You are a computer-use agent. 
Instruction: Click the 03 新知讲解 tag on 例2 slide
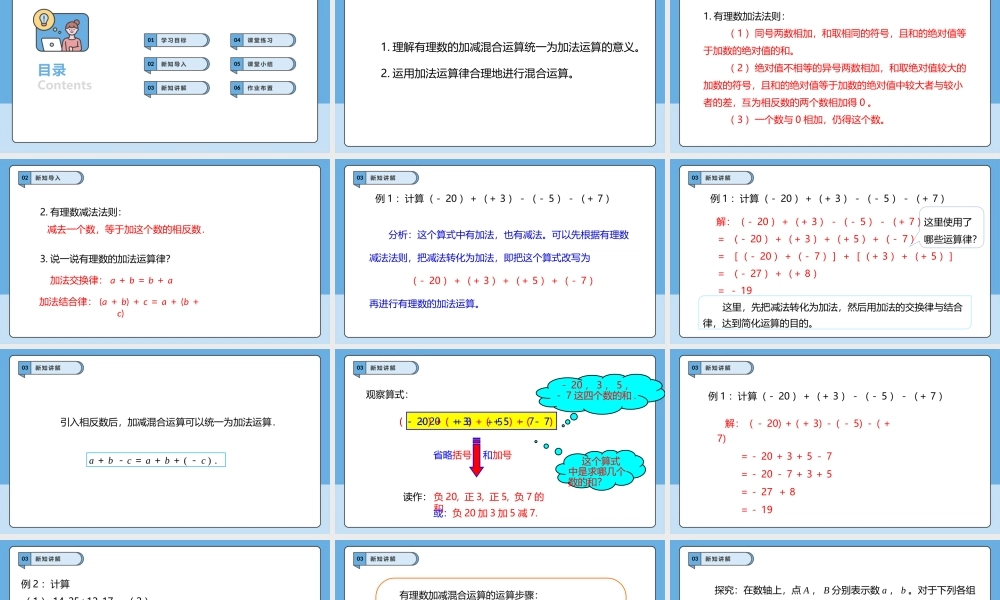click(51, 559)
